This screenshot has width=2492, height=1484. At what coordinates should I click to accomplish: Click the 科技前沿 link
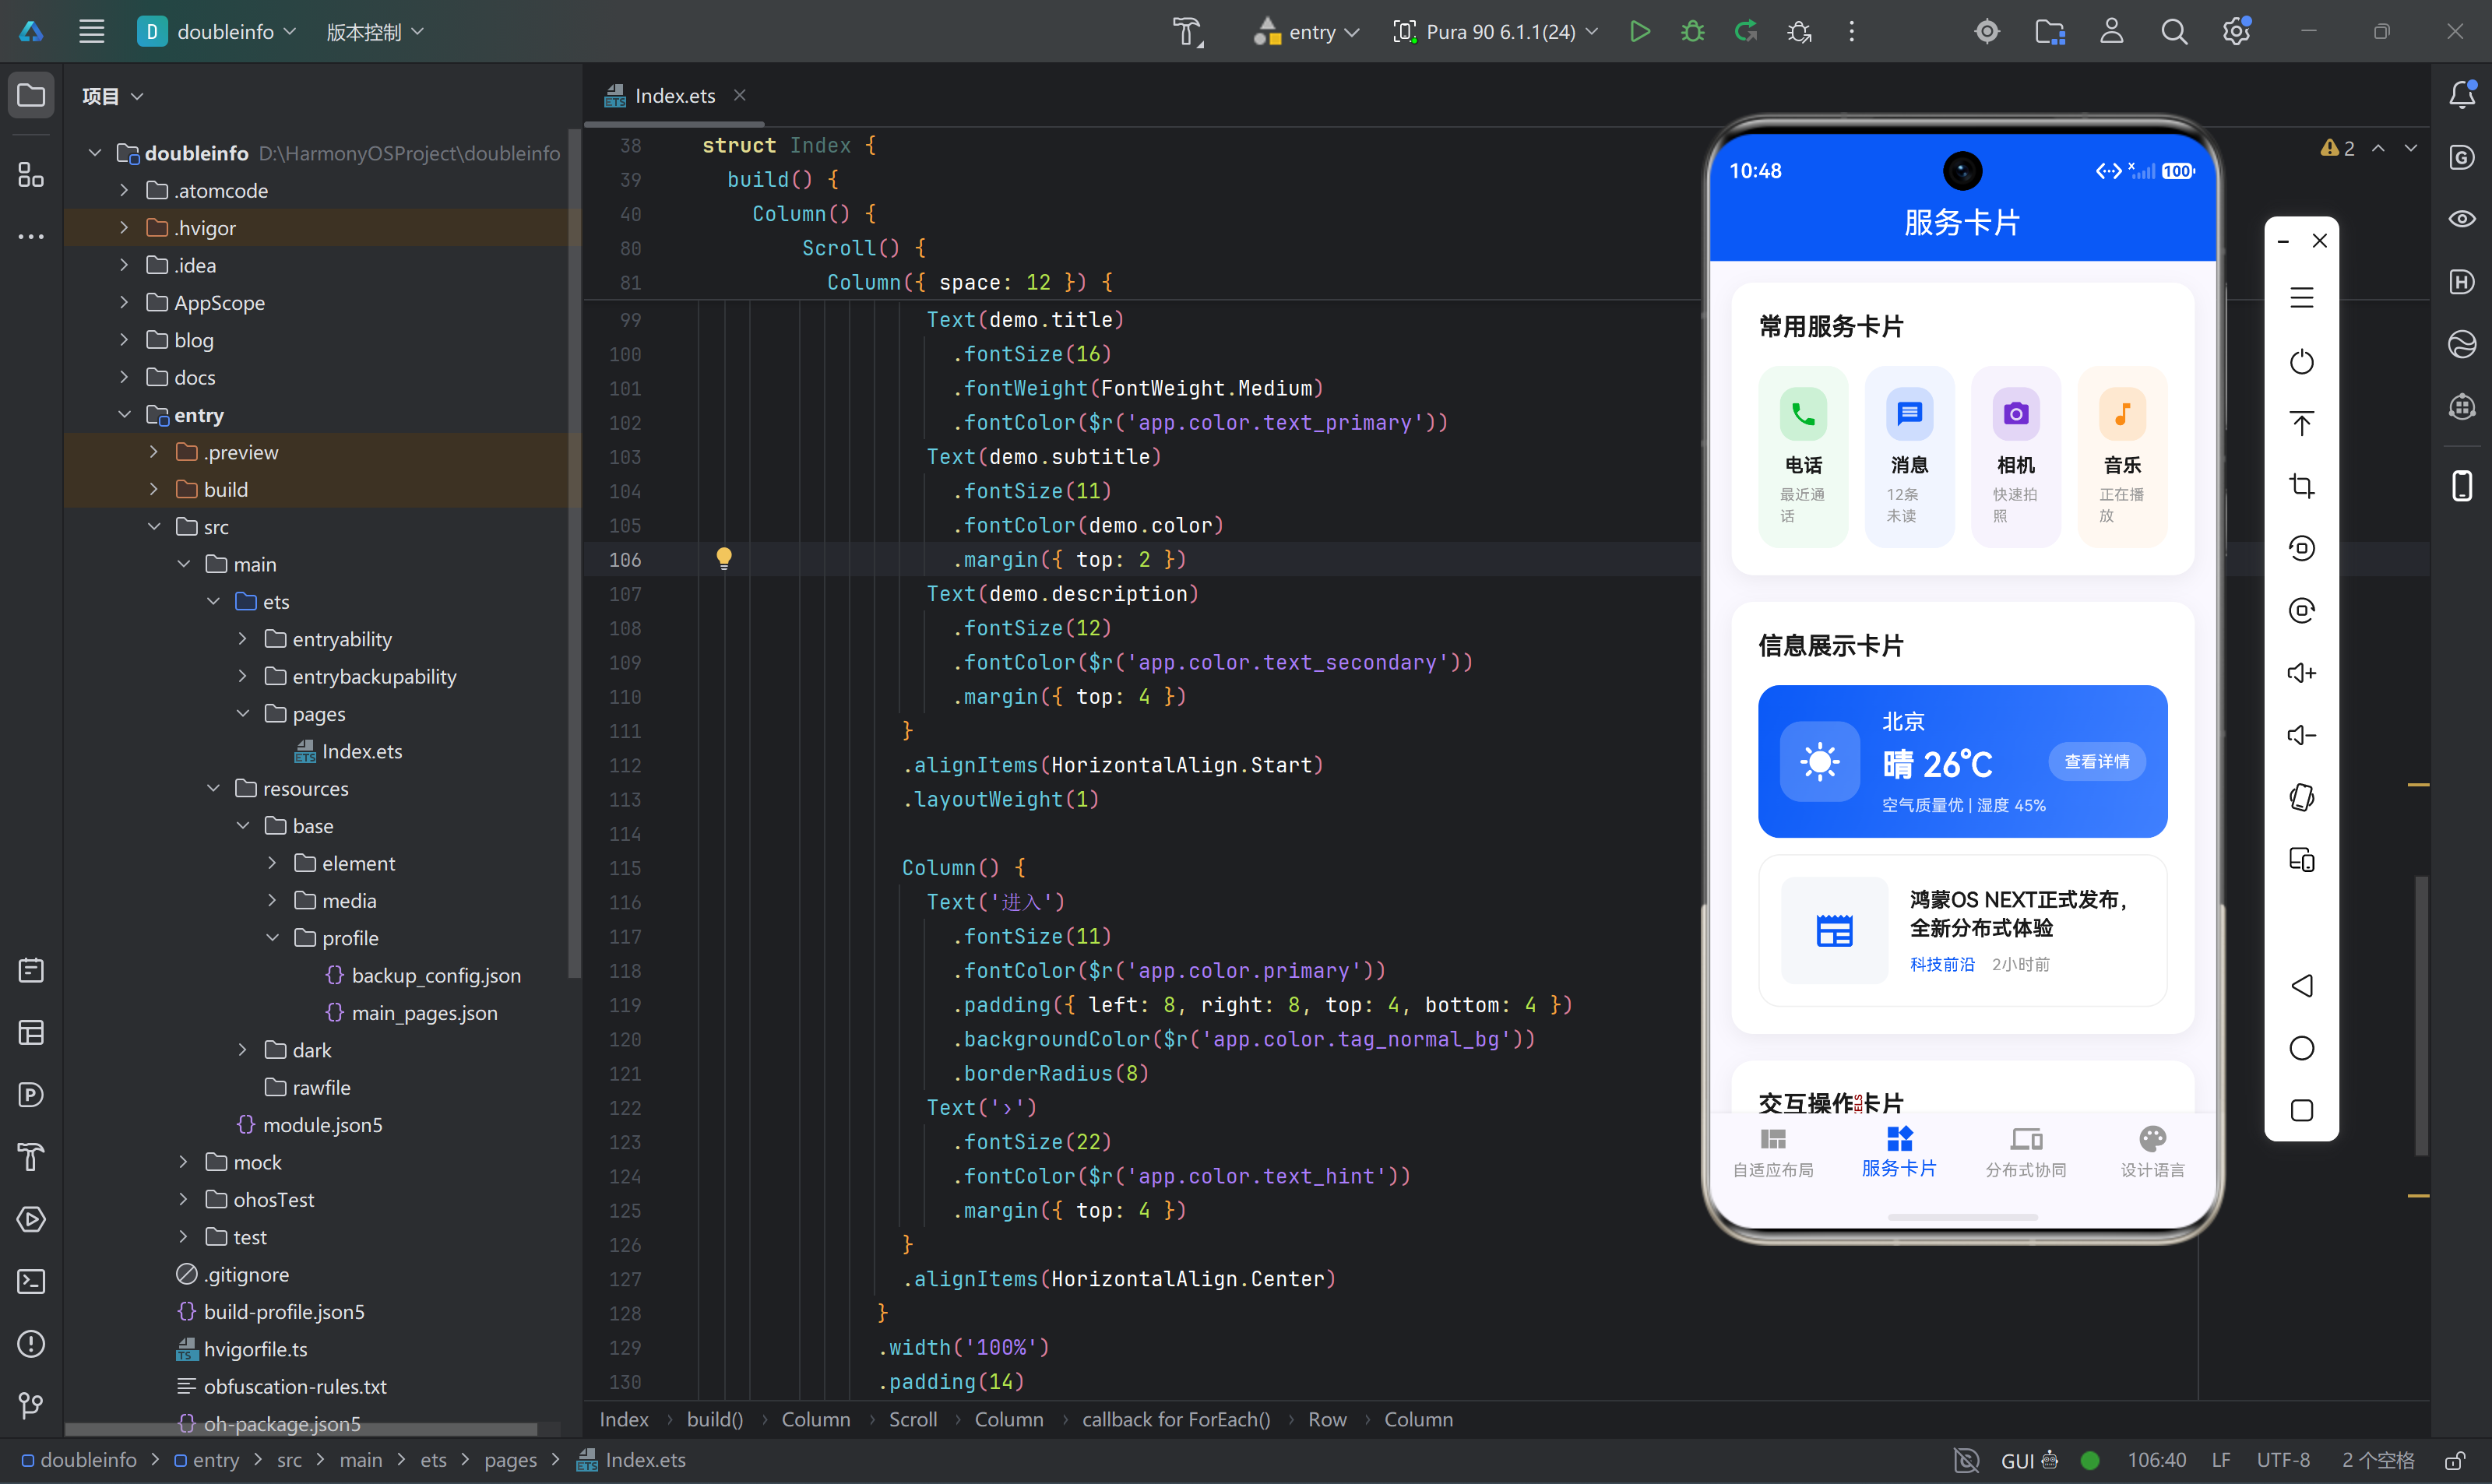pos(1942,964)
